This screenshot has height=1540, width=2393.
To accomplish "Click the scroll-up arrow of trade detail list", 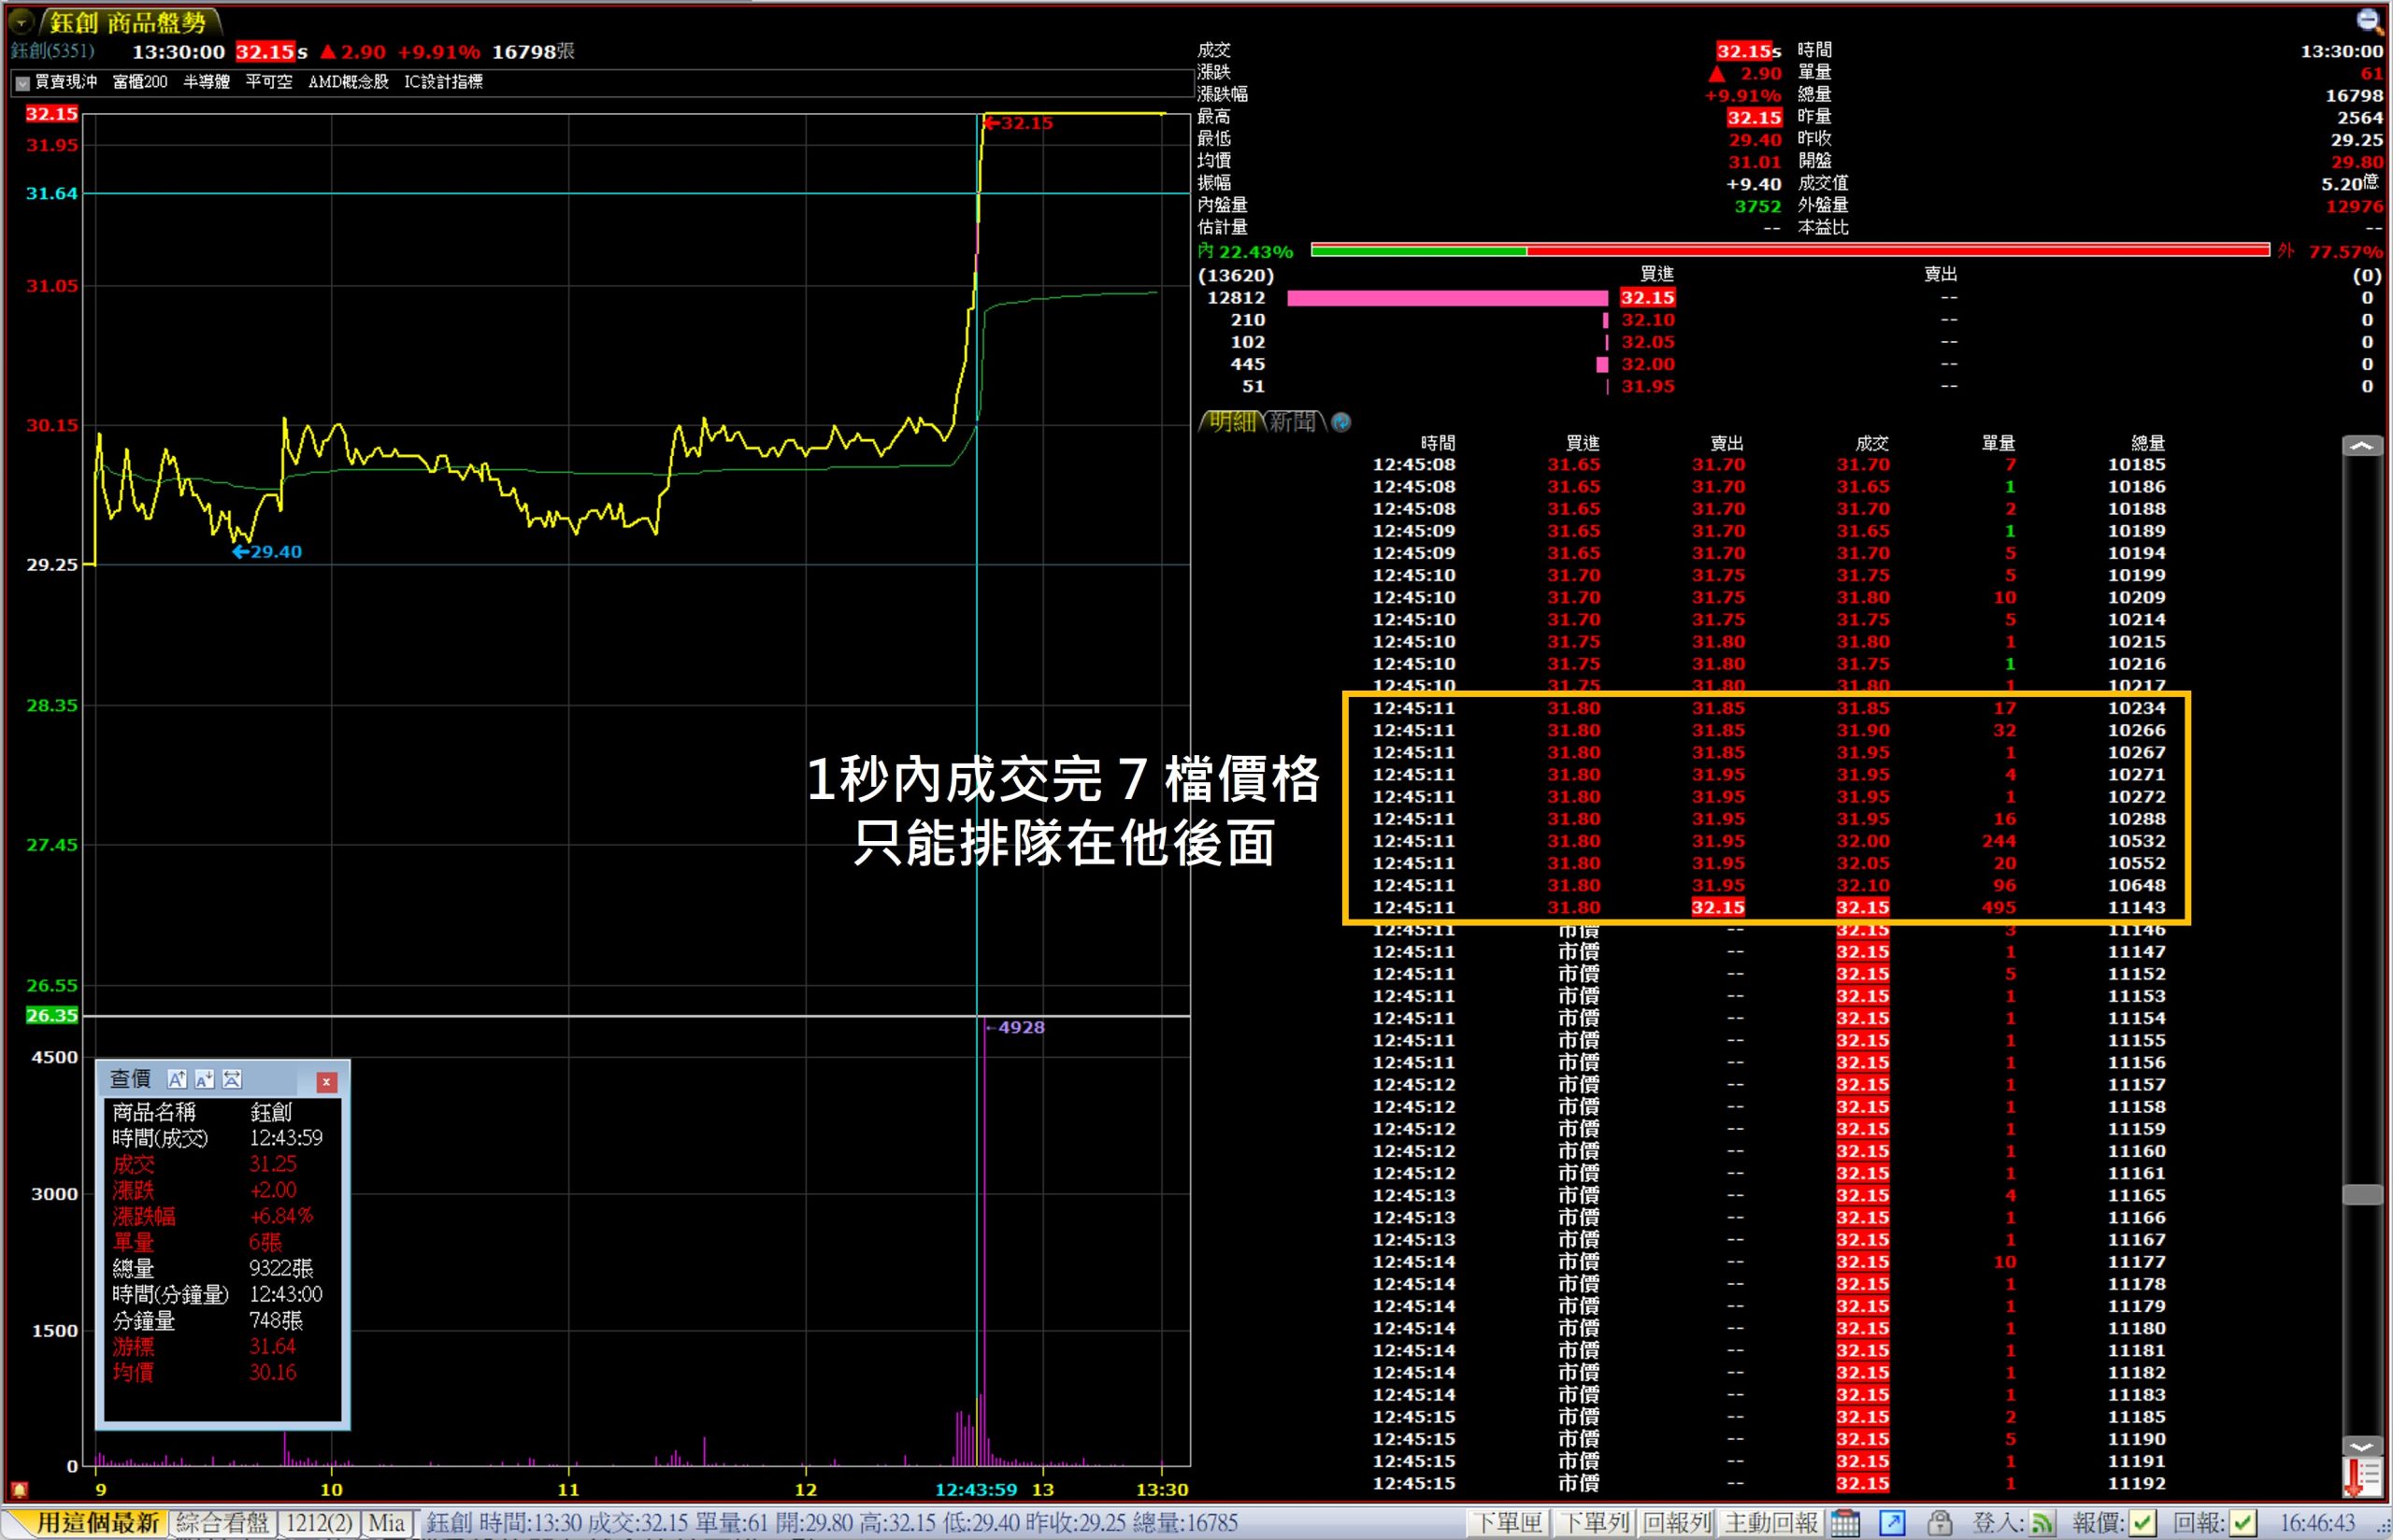I will coord(2361,446).
